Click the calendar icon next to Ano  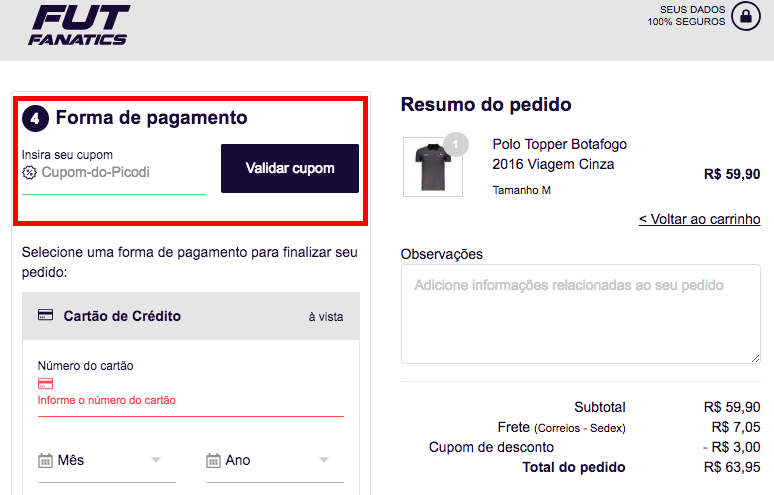click(213, 460)
